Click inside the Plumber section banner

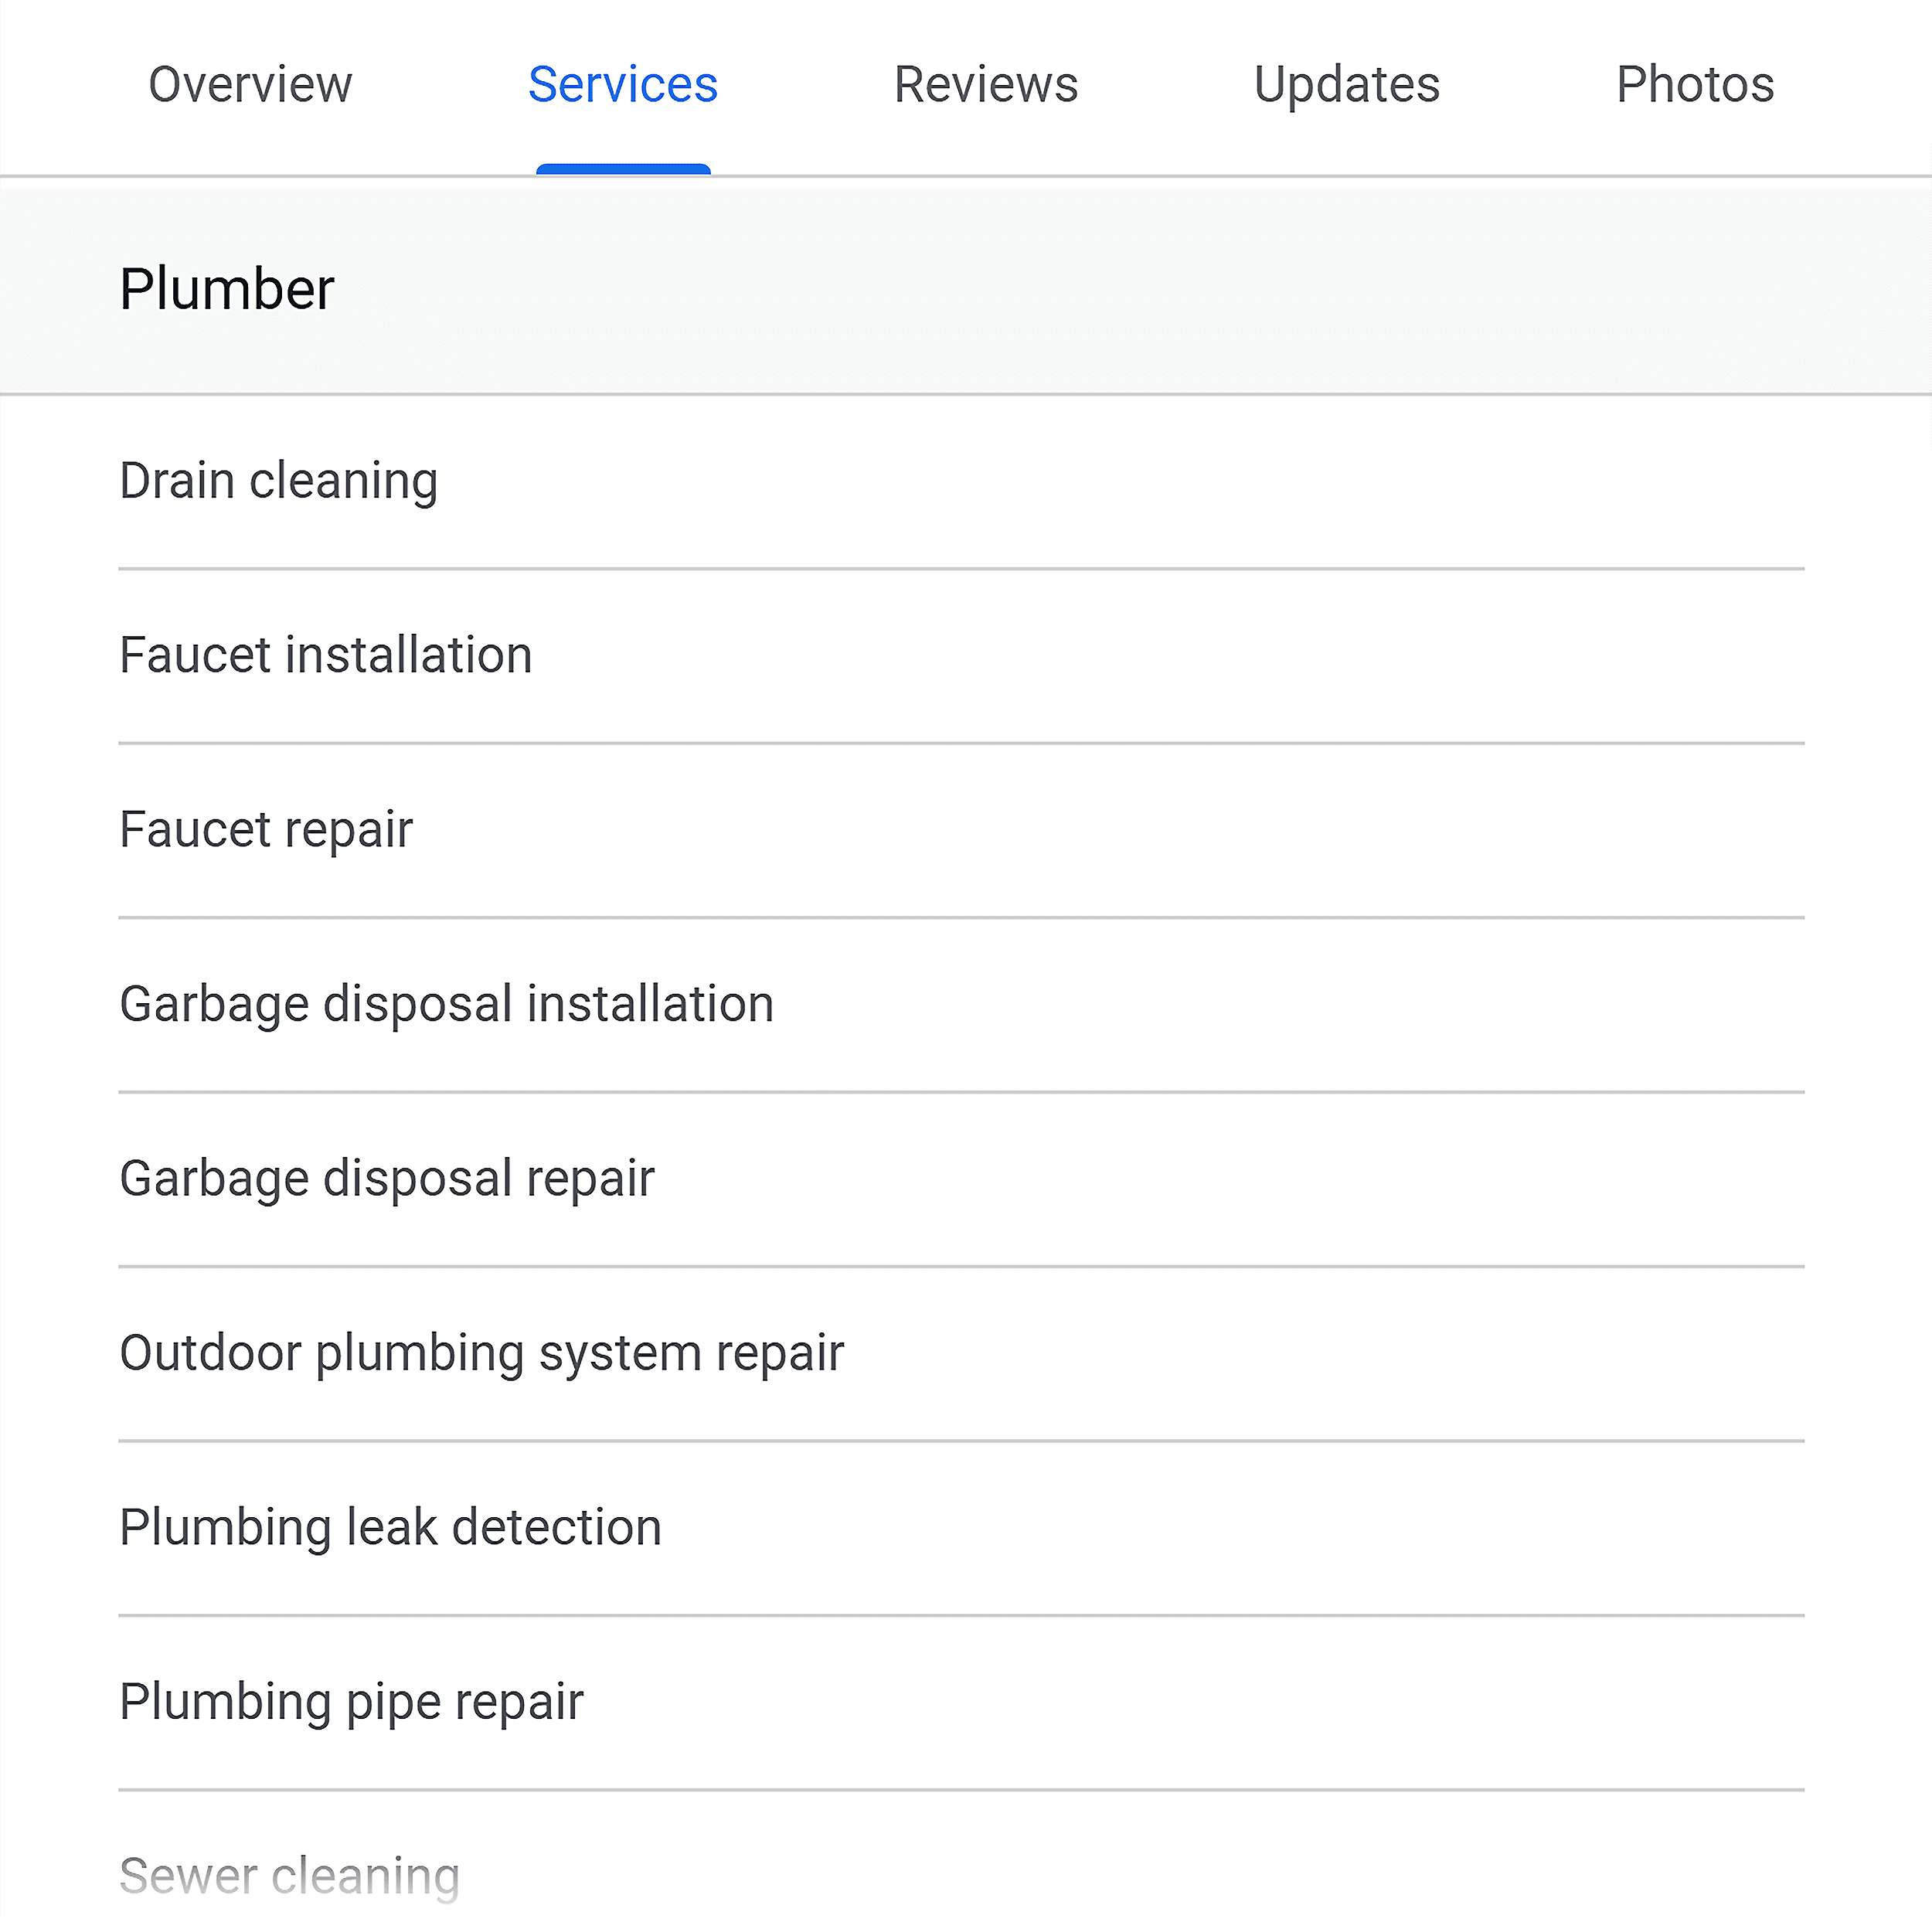pos(960,288)
